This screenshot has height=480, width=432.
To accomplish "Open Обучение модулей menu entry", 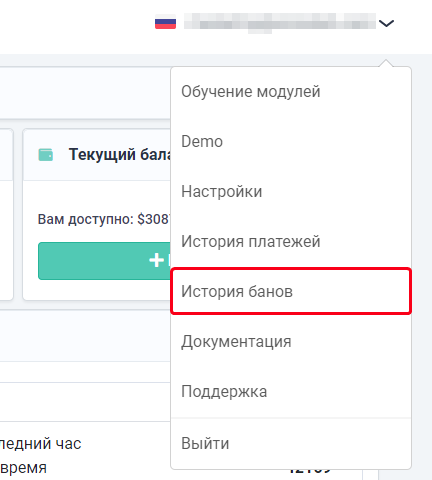I will tap(251, 92).
